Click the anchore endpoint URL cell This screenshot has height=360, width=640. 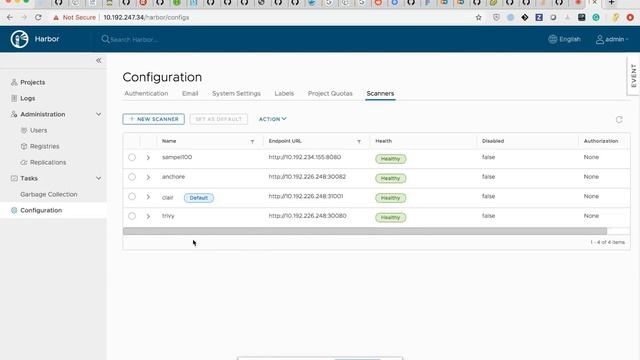(307, 177)
